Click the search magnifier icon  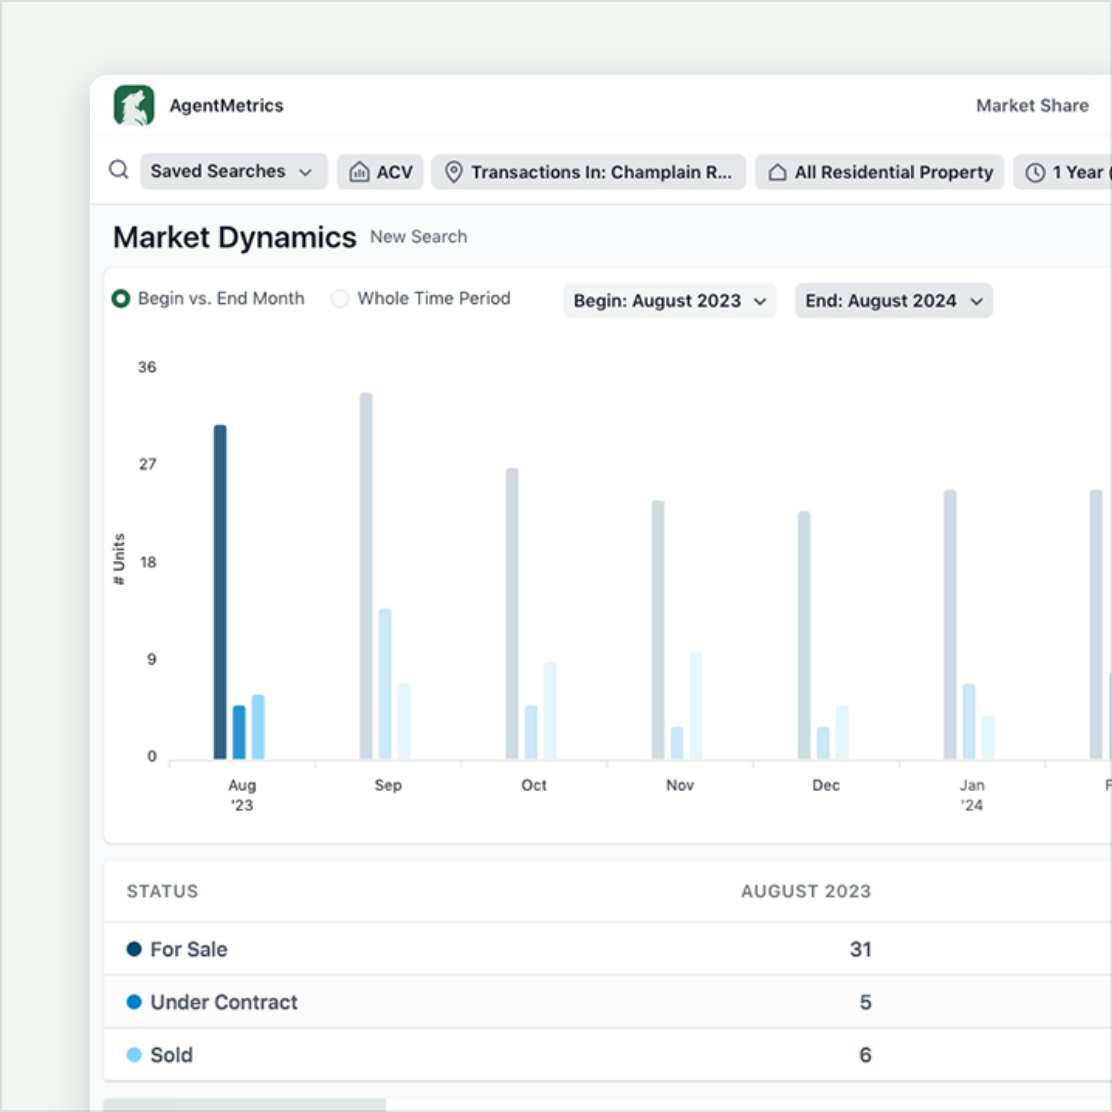pyautogui.click(x=119, y=170)
